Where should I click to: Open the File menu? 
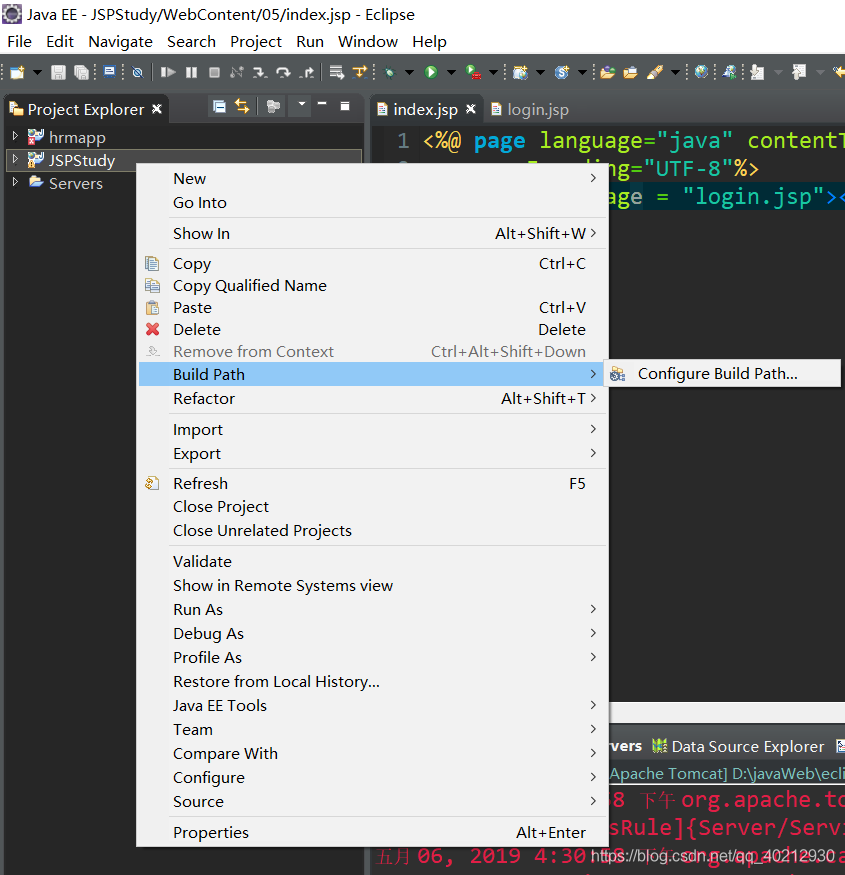[20, 42]
